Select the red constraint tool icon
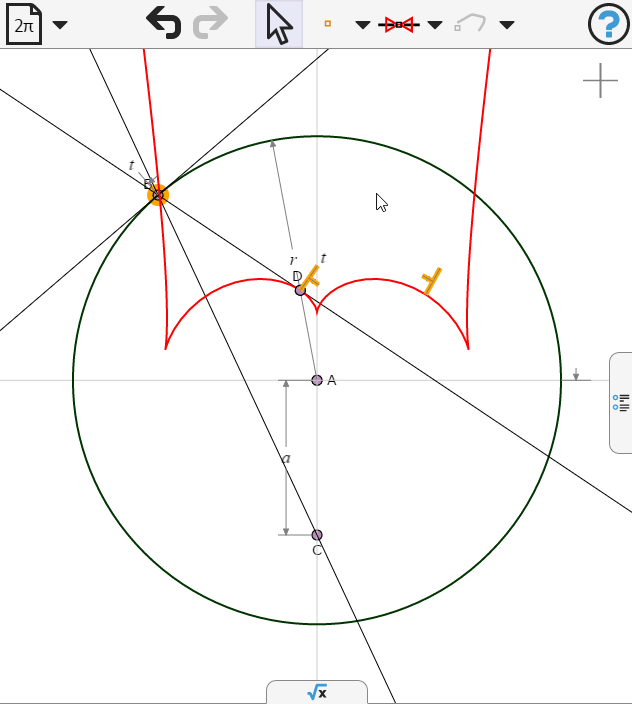The height and width of the screenshot is (704, 632). click(x=399, y=25)
